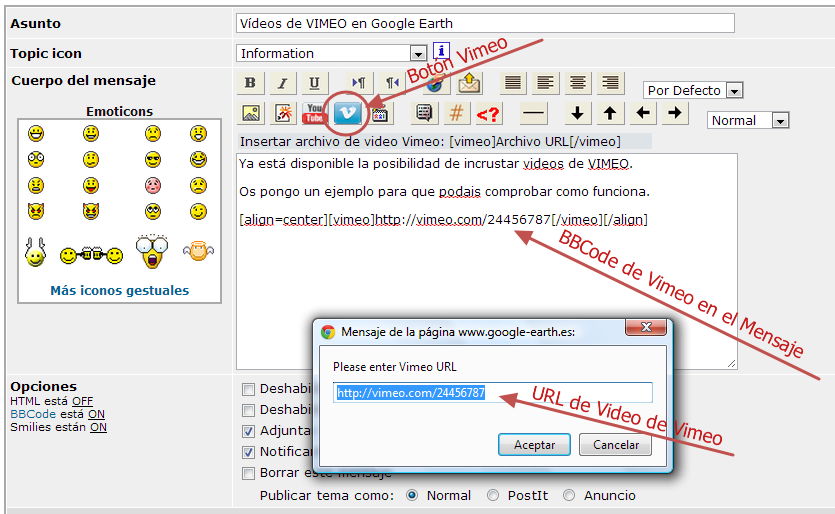Insert a horizontal line
Image resolution: width=835 pixels, height=514 pixels.
coord(534,113)
